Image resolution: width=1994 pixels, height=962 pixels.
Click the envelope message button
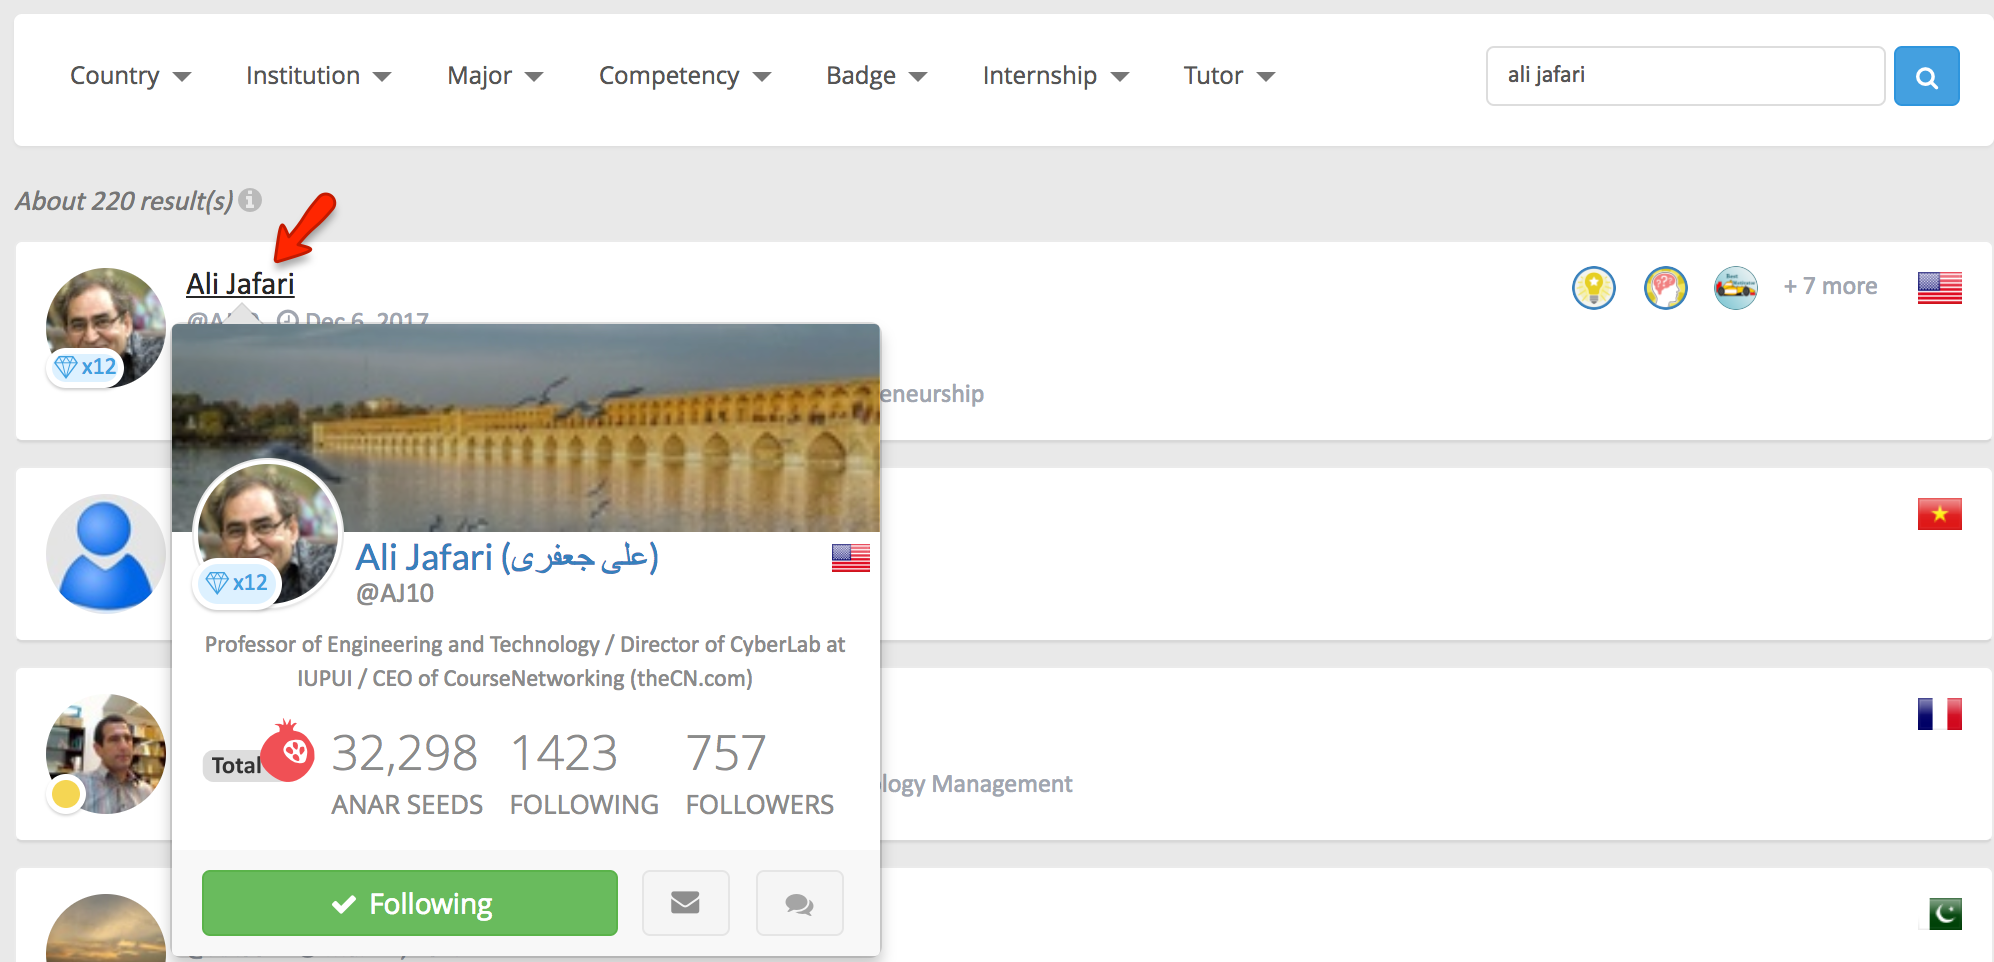[686, 903]
